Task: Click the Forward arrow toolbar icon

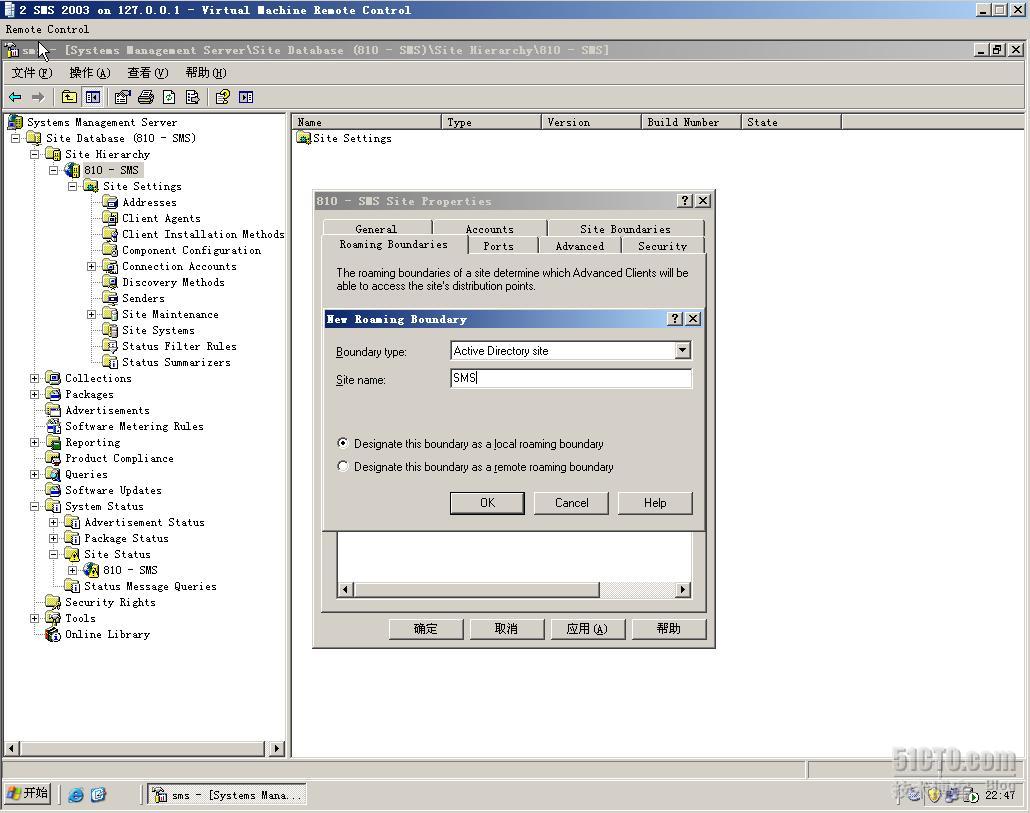Action: point(38,97)
